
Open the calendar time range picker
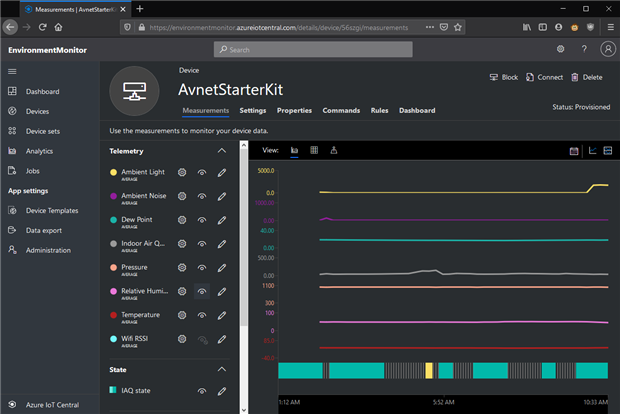574,151
